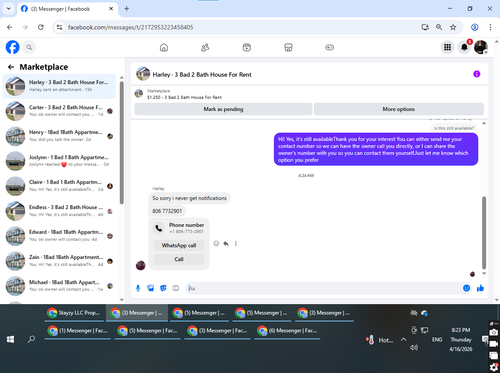Click the chat messages scrollbar
Image resolution: width=500 pixels, height=373 pixels.
click(x=484, y=233)
